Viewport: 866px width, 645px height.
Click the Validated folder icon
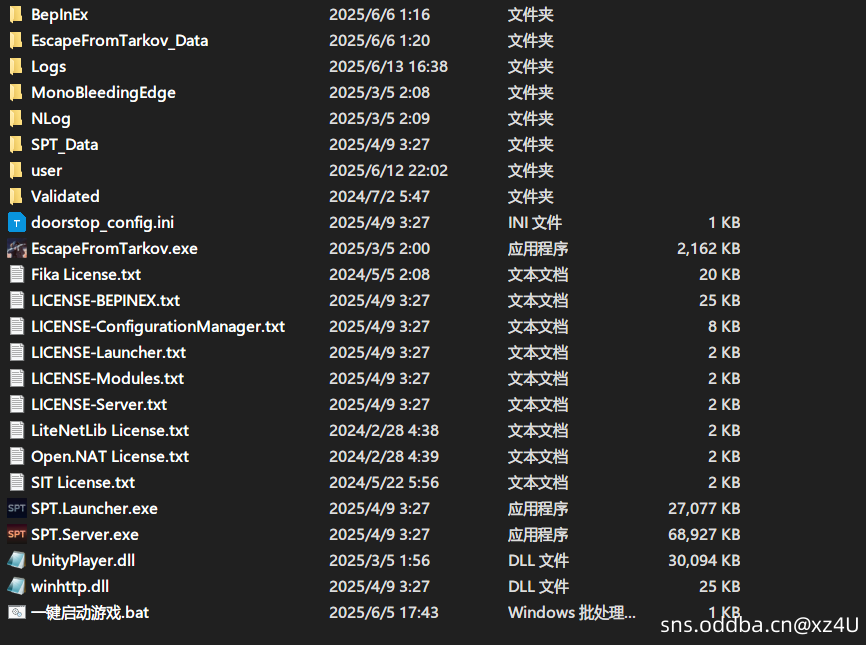point(16,196)
